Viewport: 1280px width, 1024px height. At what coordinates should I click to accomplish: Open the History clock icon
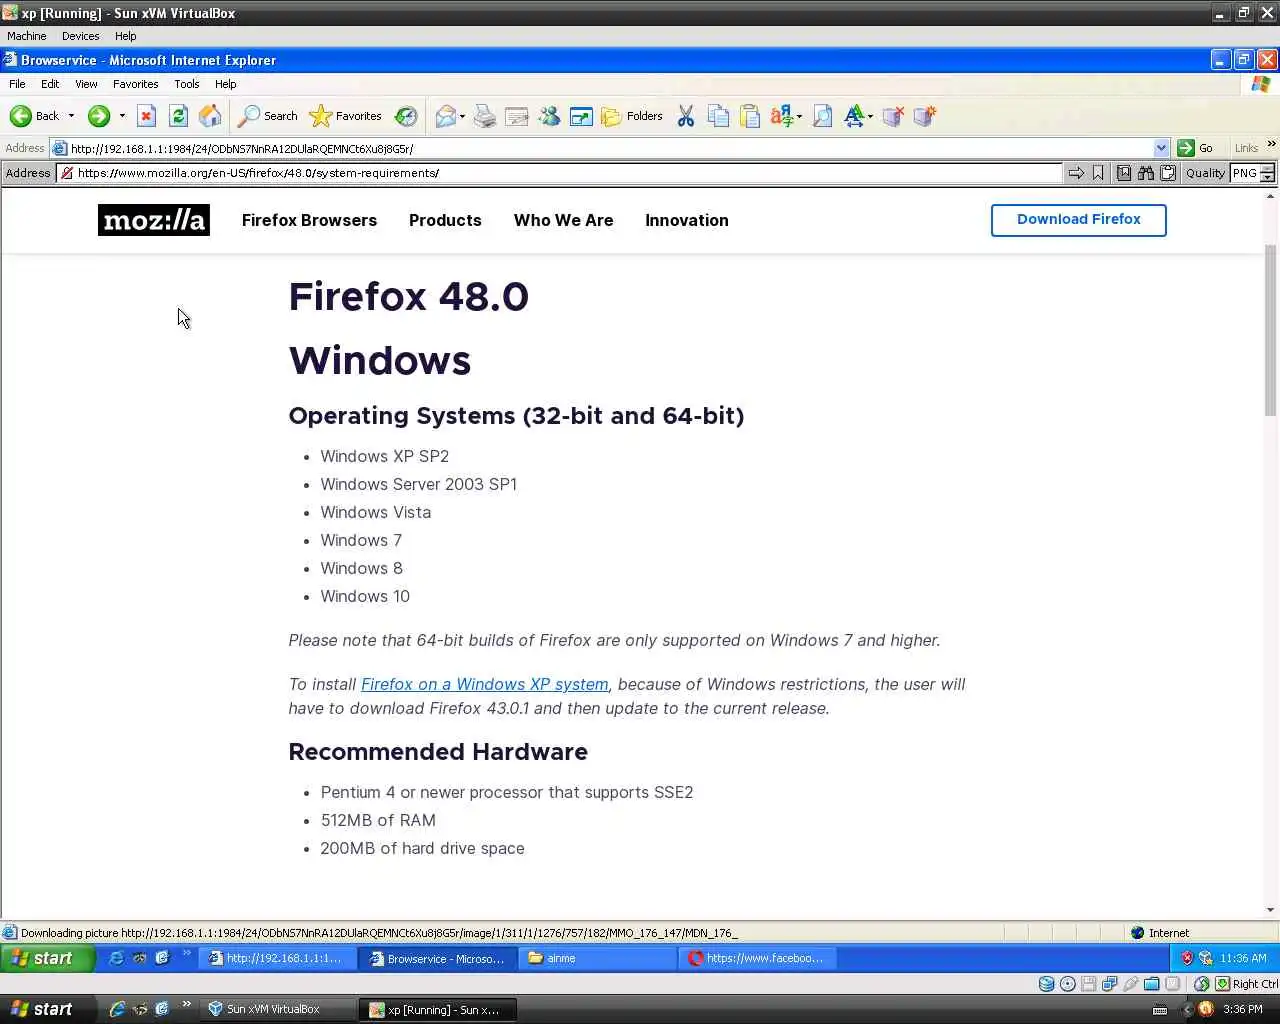(x=406, y=116)
